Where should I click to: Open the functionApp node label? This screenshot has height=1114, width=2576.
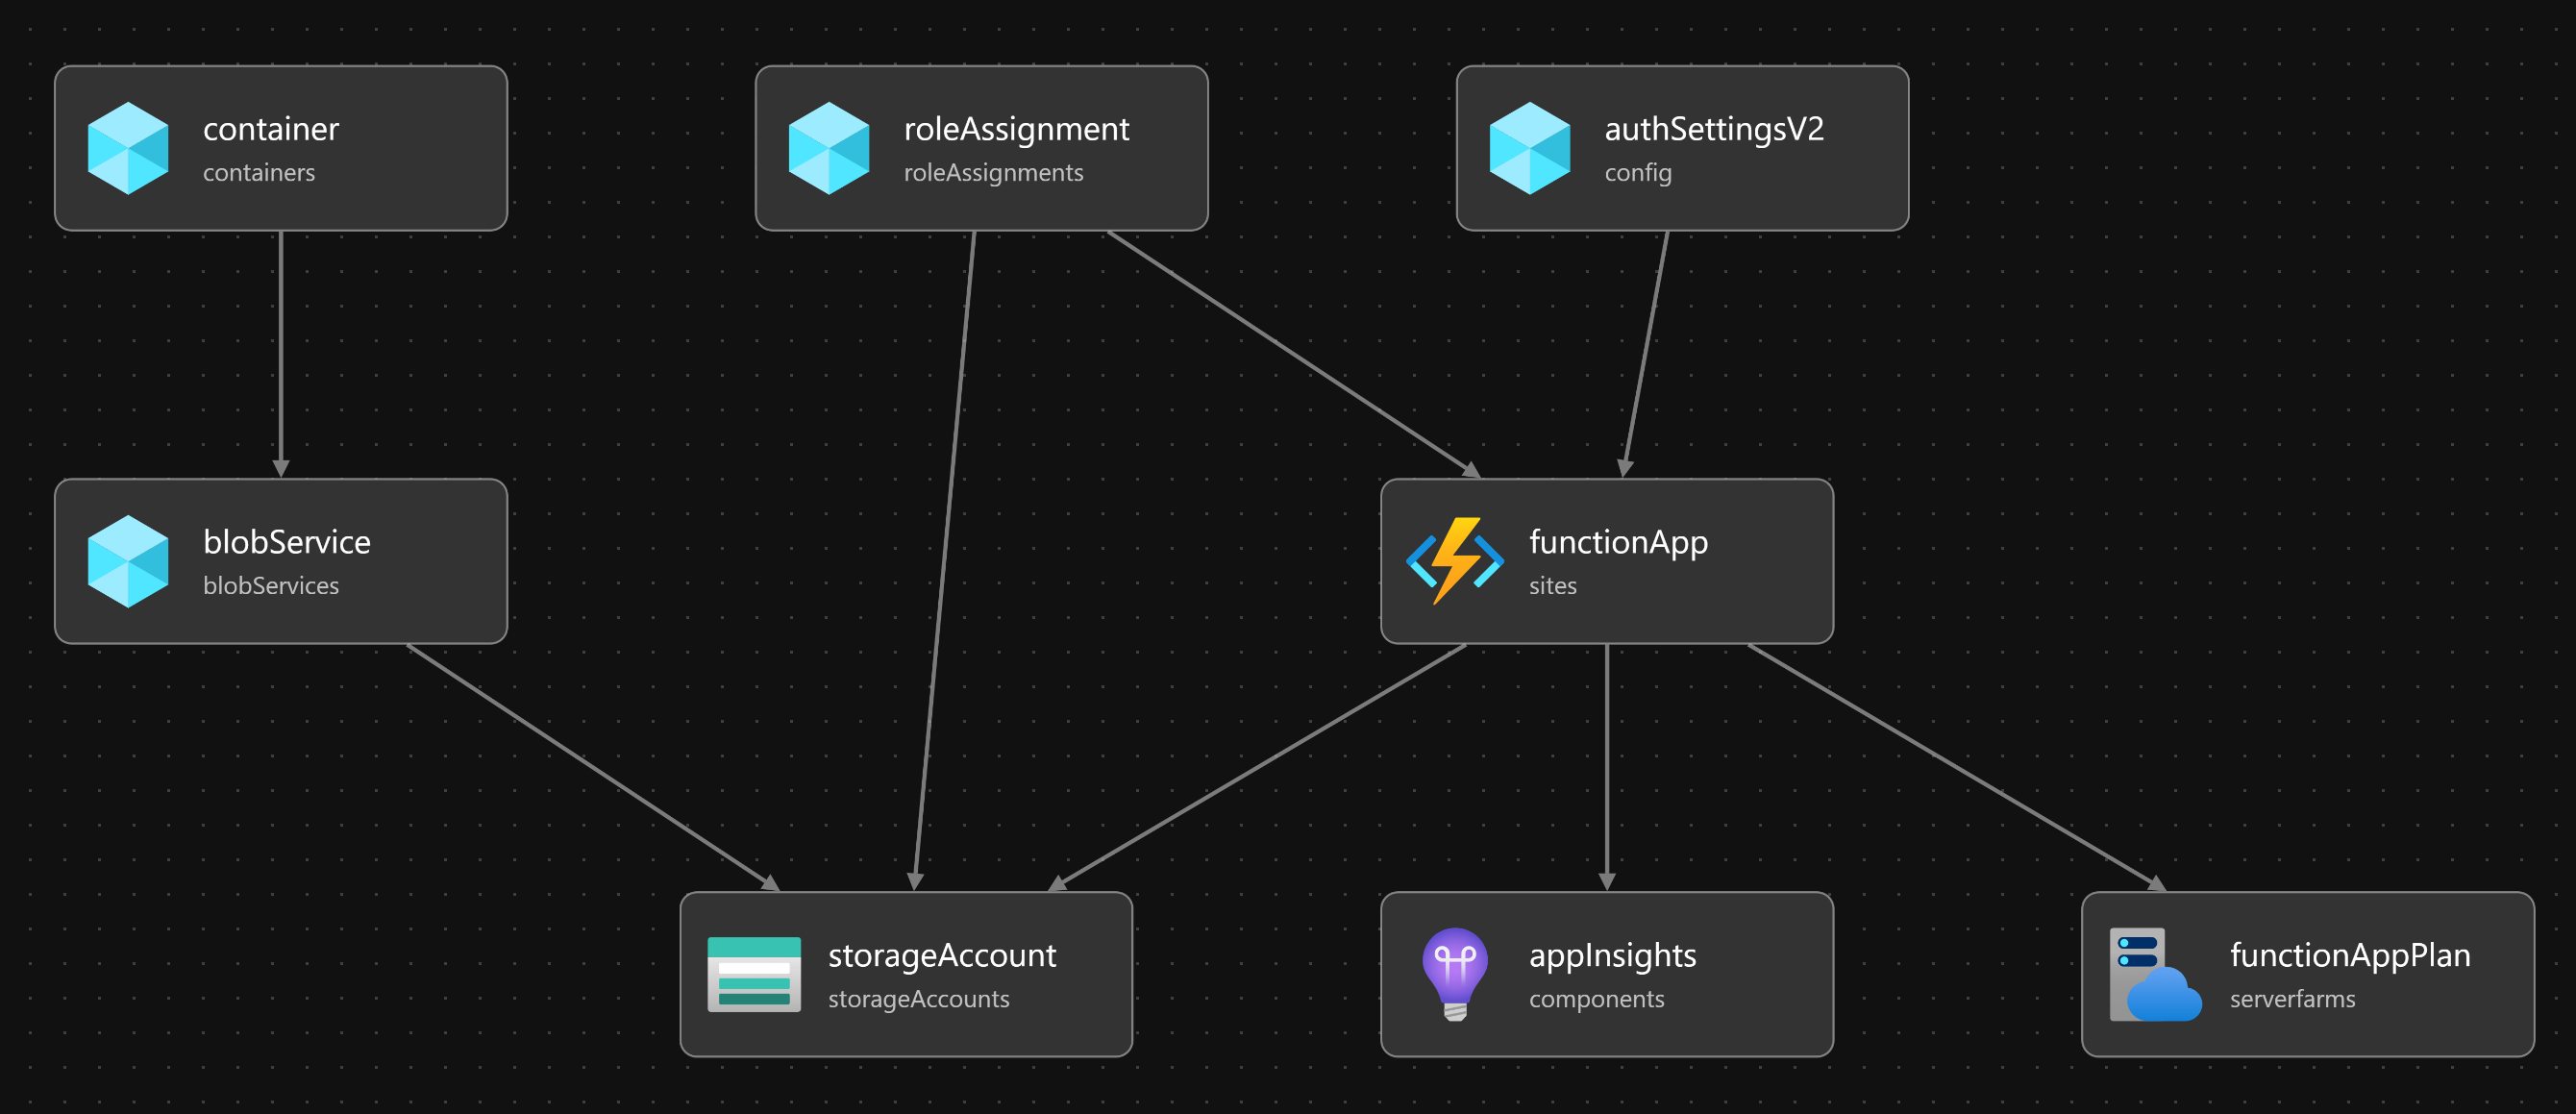click(1618, 542)
